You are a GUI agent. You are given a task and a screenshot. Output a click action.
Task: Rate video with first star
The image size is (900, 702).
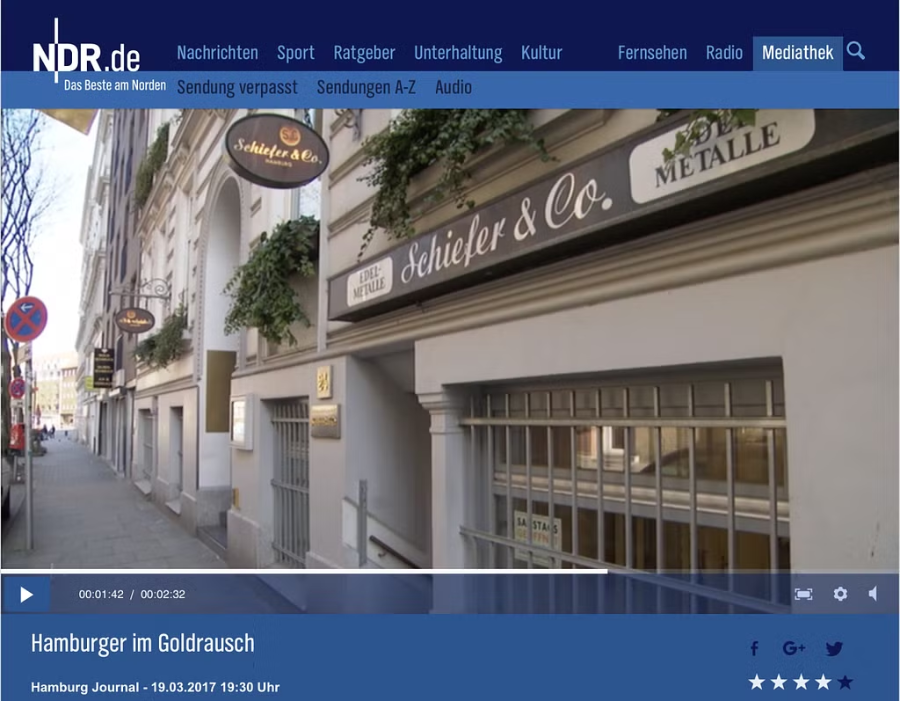tap(757, 682)
